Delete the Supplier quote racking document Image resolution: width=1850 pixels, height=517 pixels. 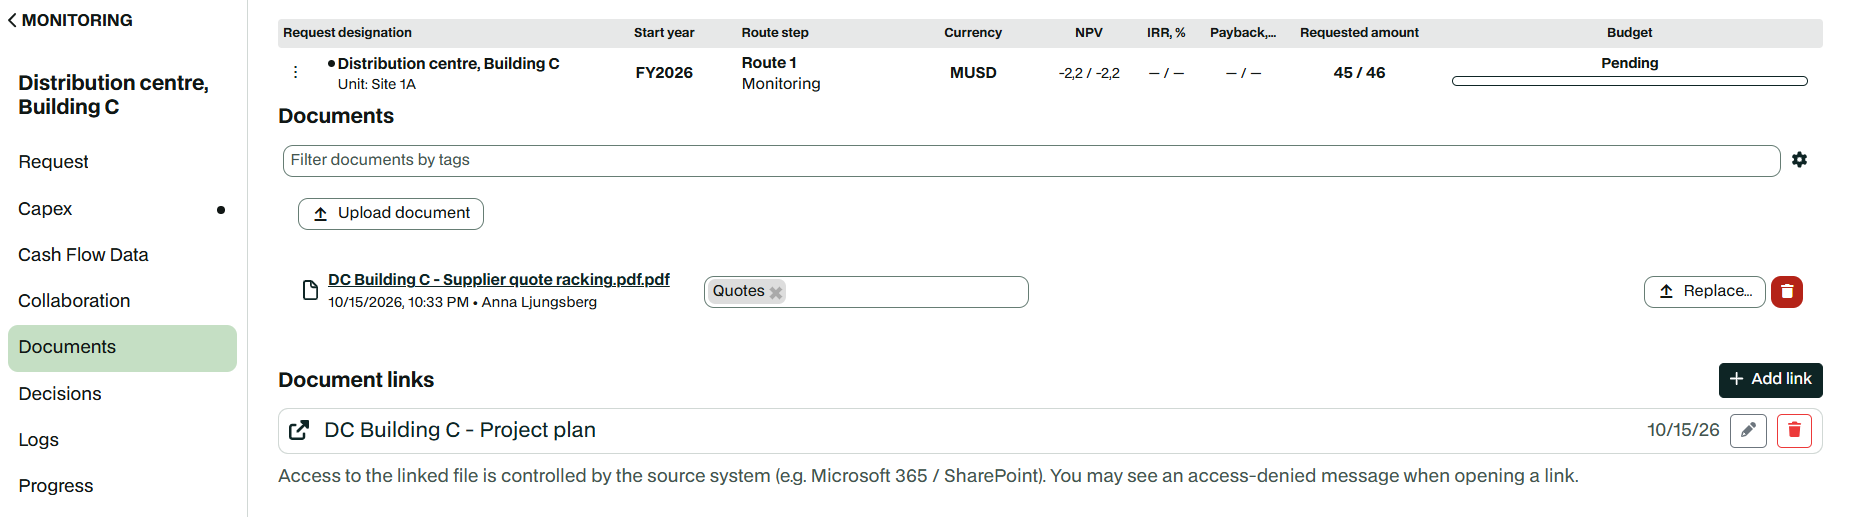tap(1787, 292)
